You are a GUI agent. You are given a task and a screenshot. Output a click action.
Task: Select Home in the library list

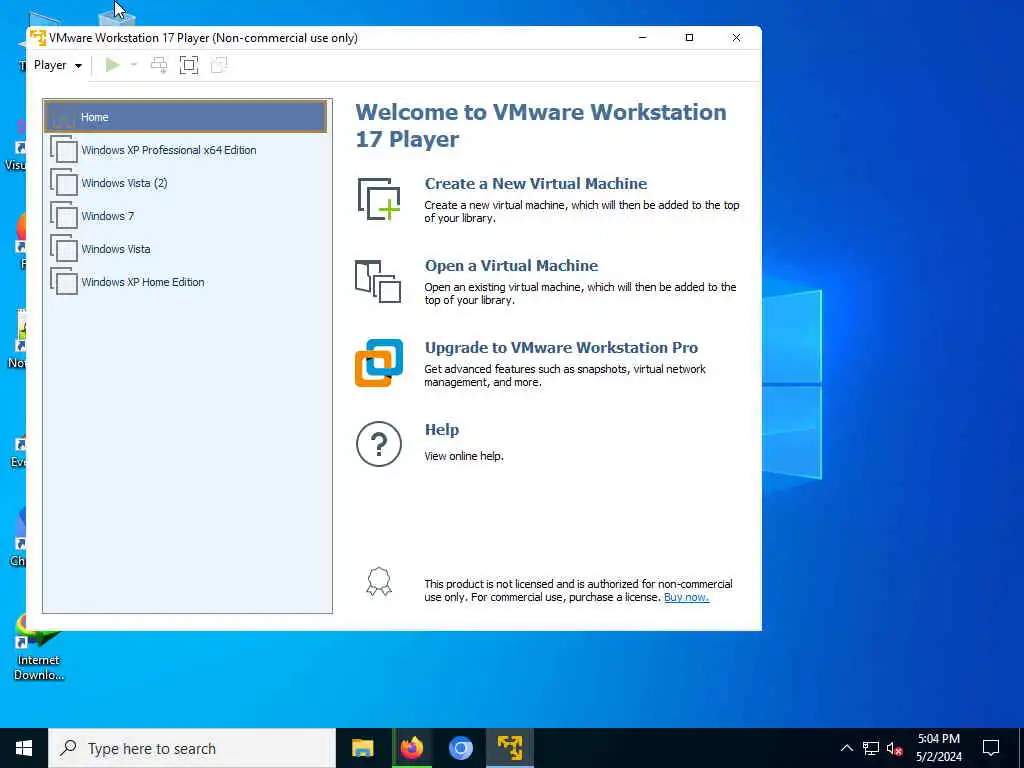click(x=185, y=117)
